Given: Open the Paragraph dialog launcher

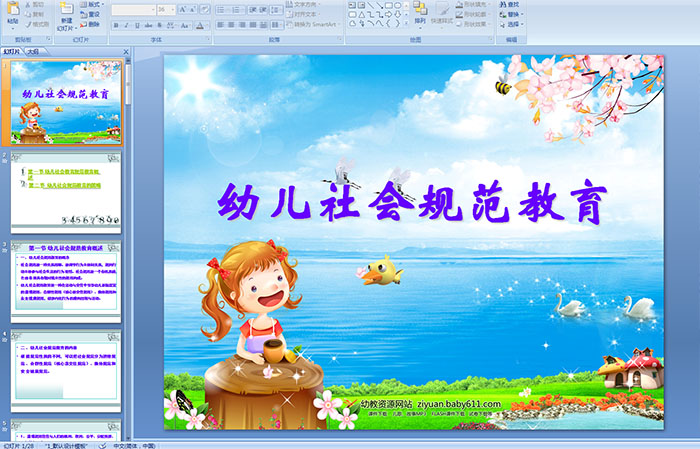Looking at the screenshot, I should pyautogui.click(x=340, y=39).
